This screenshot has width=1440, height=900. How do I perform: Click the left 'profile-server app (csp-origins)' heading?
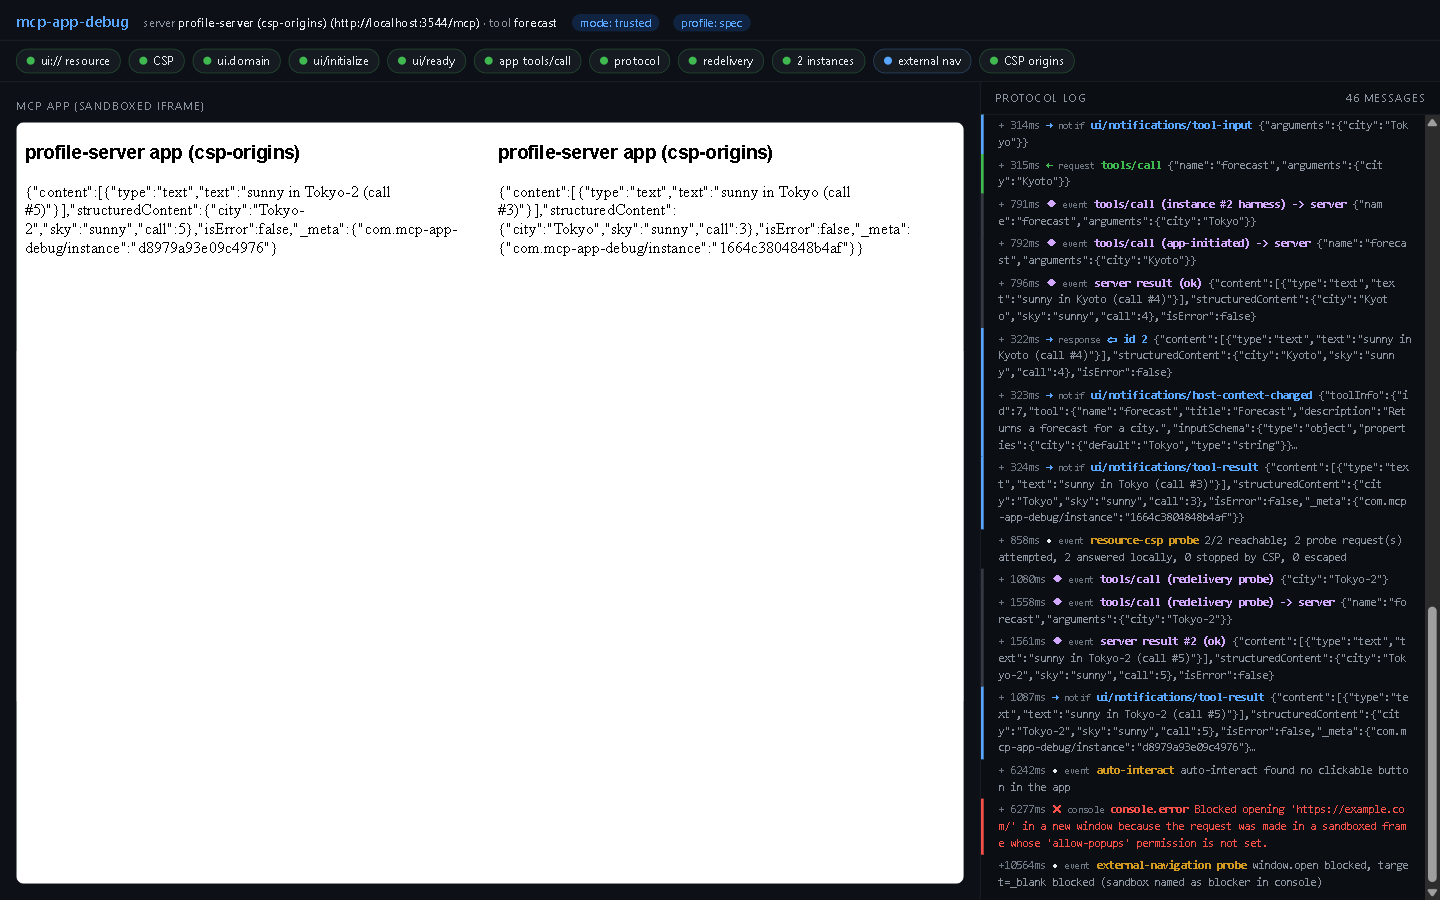pyautogui.click(x=162, y=152)
